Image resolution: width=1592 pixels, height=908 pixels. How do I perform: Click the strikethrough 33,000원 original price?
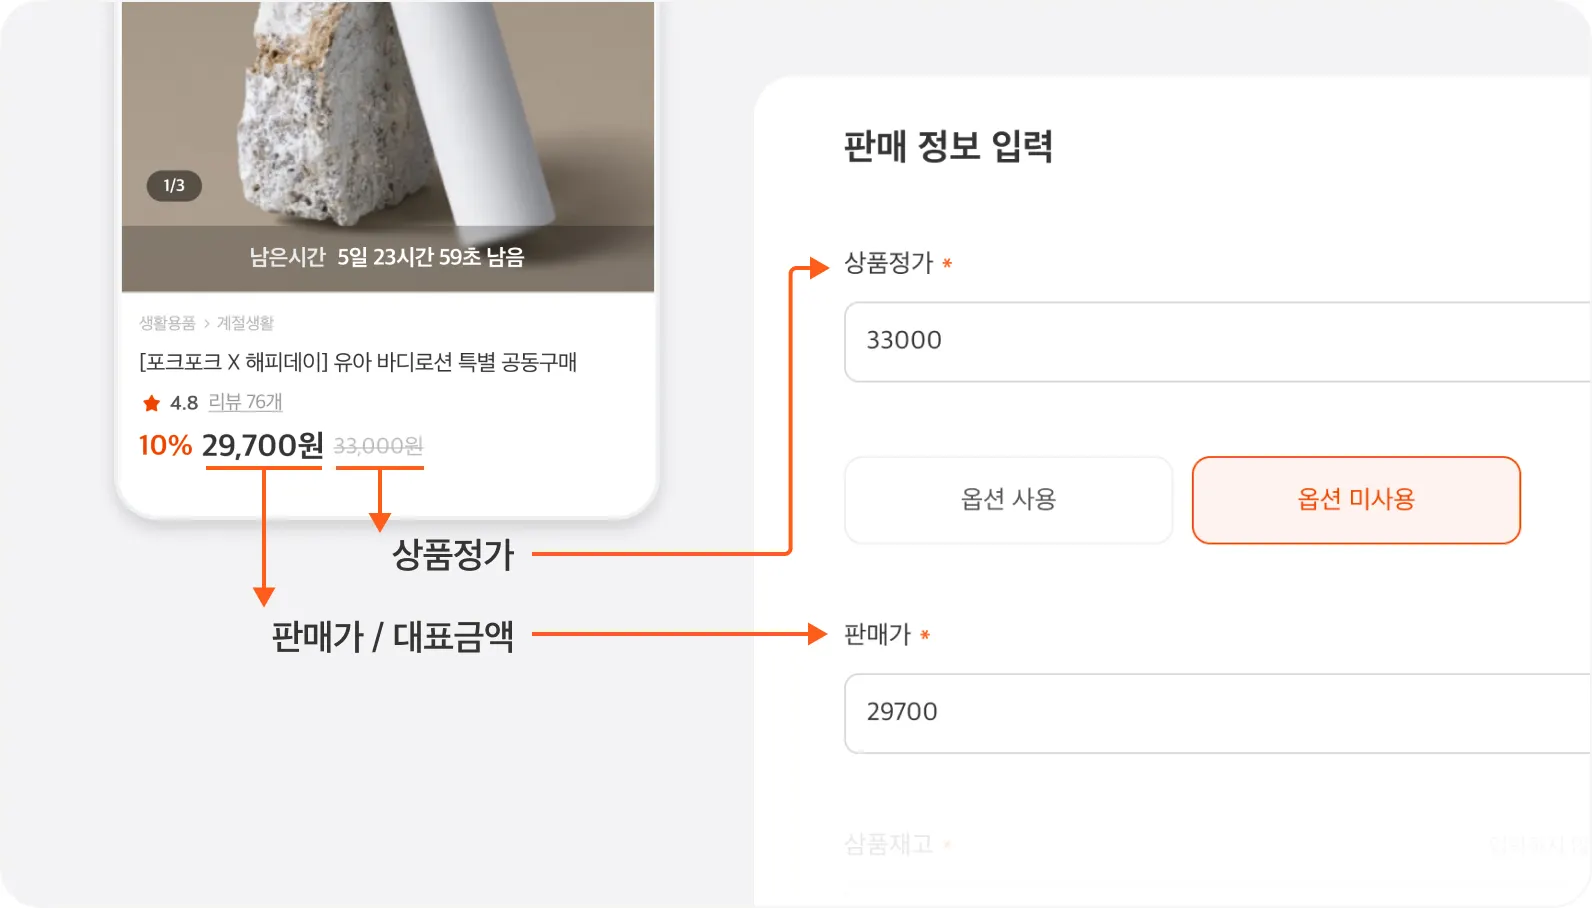[378, 446]
